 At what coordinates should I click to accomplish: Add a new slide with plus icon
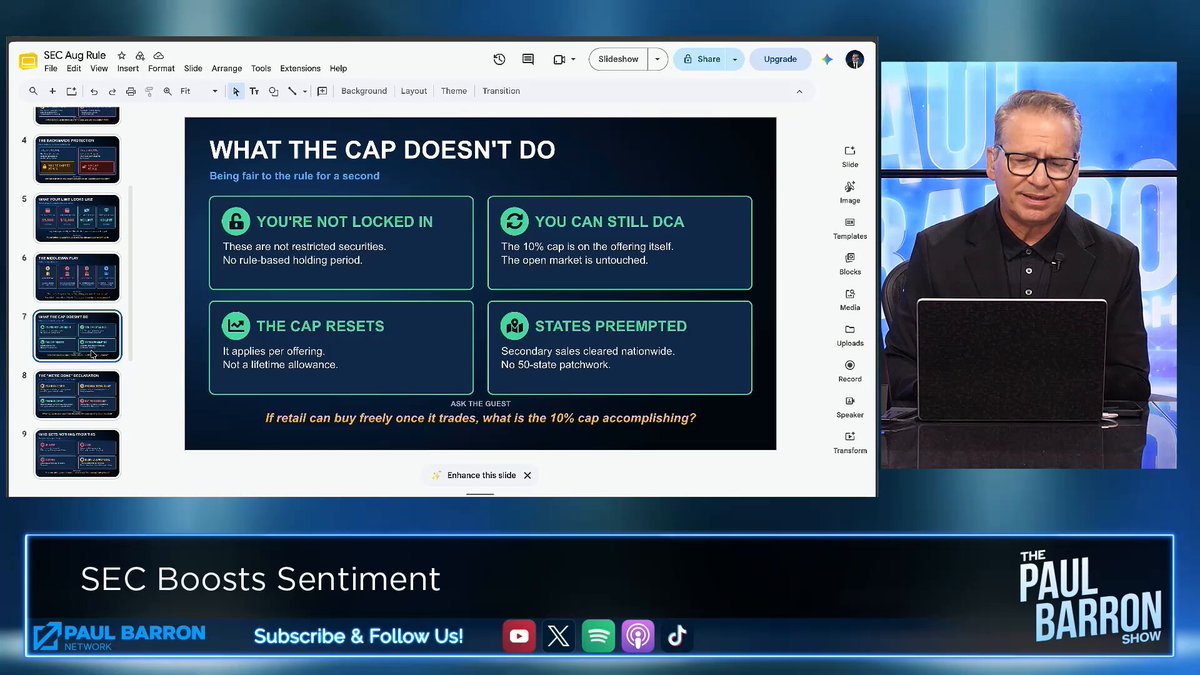click(52, 91)
